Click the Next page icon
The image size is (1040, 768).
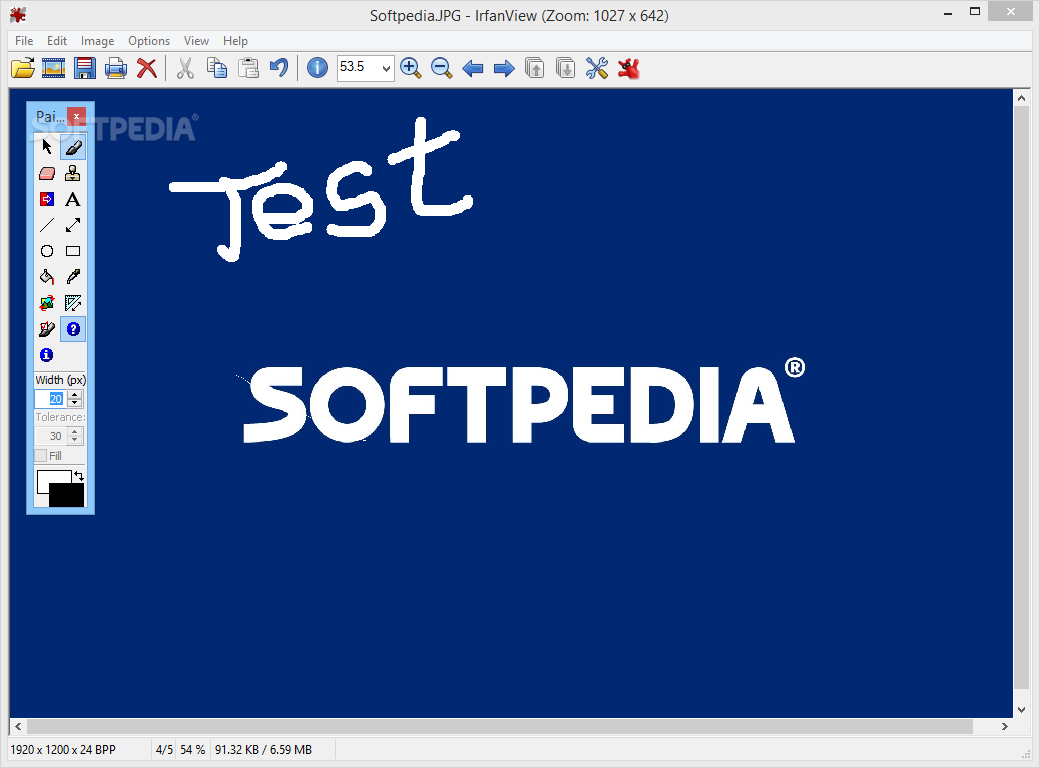click(565, 68)
